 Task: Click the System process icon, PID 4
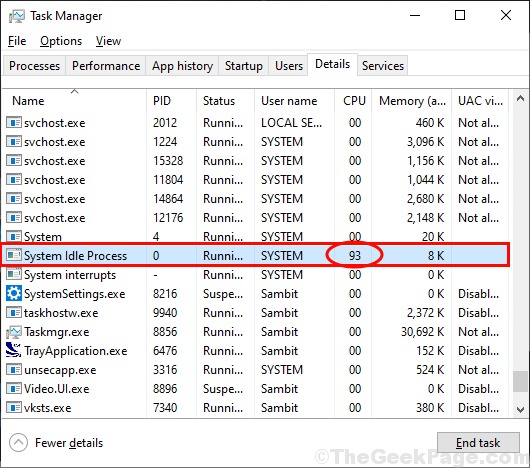coord(14,236)
